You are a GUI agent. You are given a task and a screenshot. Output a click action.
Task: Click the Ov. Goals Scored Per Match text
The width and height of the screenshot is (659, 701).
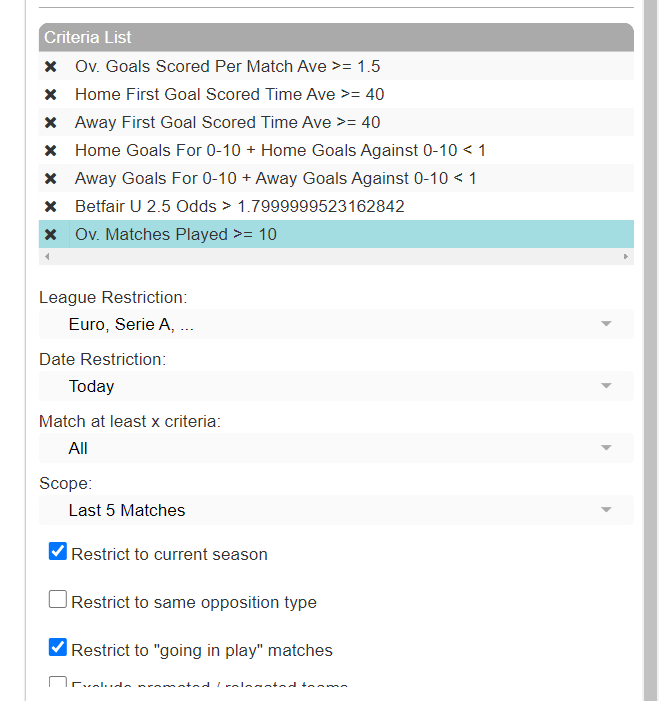[x=227, y=67]
